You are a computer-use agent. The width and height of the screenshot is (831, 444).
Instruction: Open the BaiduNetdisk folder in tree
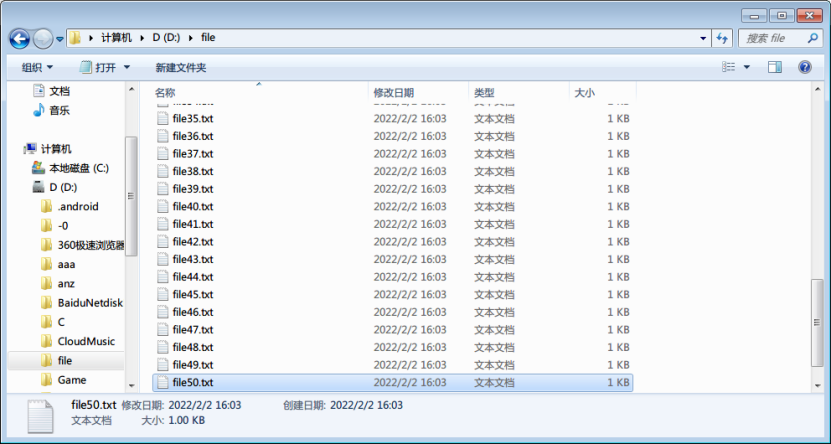90,303
